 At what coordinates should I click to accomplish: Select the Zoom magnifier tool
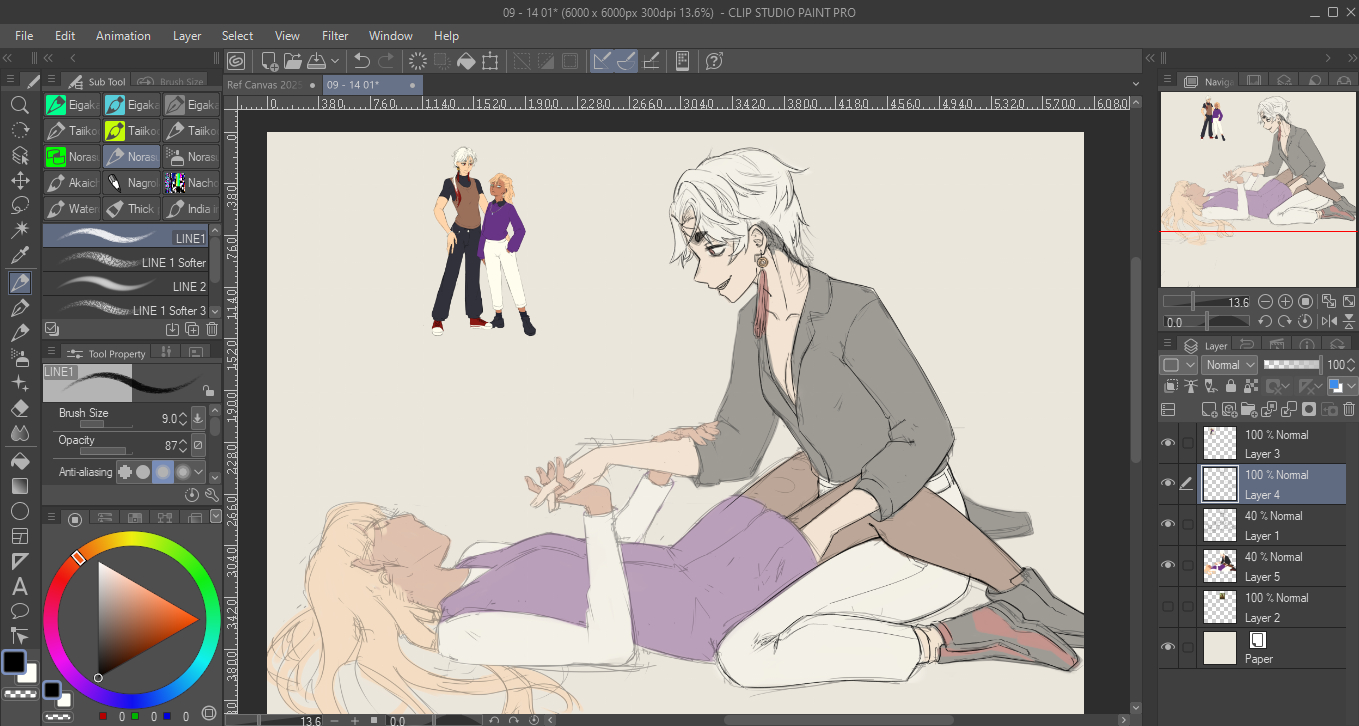tap(20, 105)
